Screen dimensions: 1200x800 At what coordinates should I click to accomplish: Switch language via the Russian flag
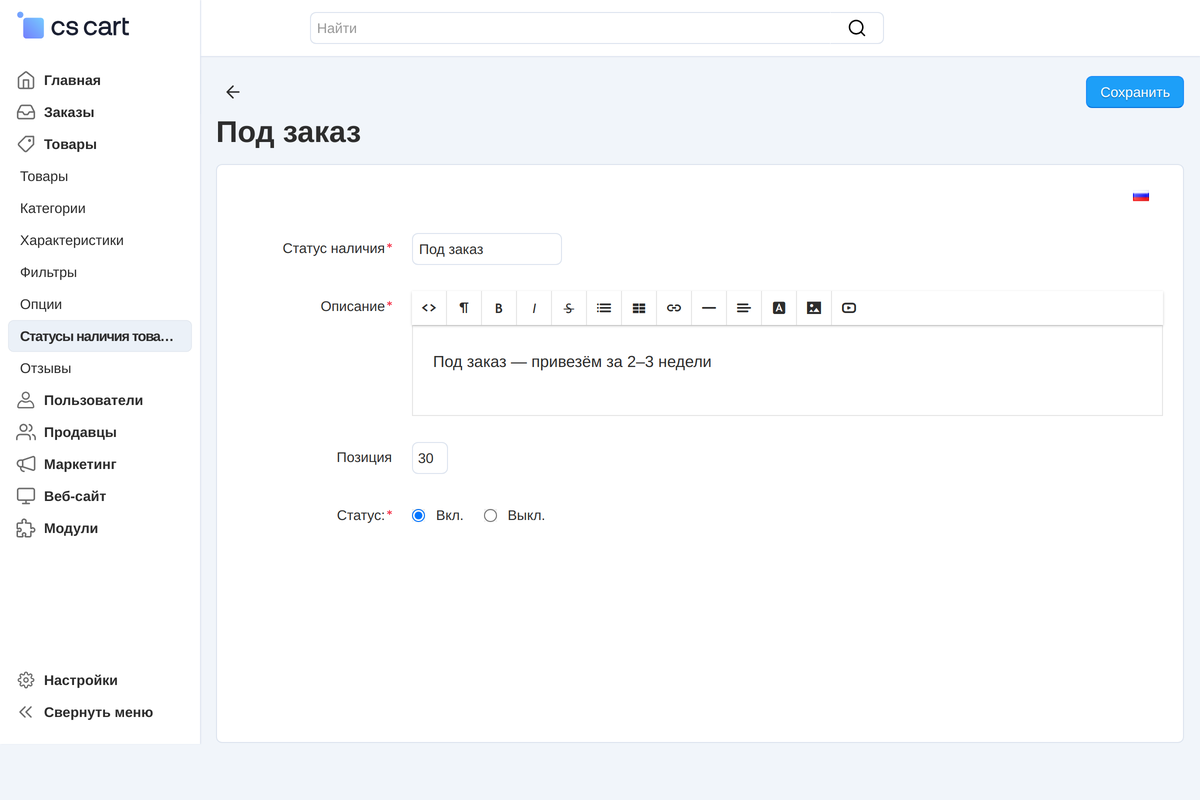click(1141, 196)
